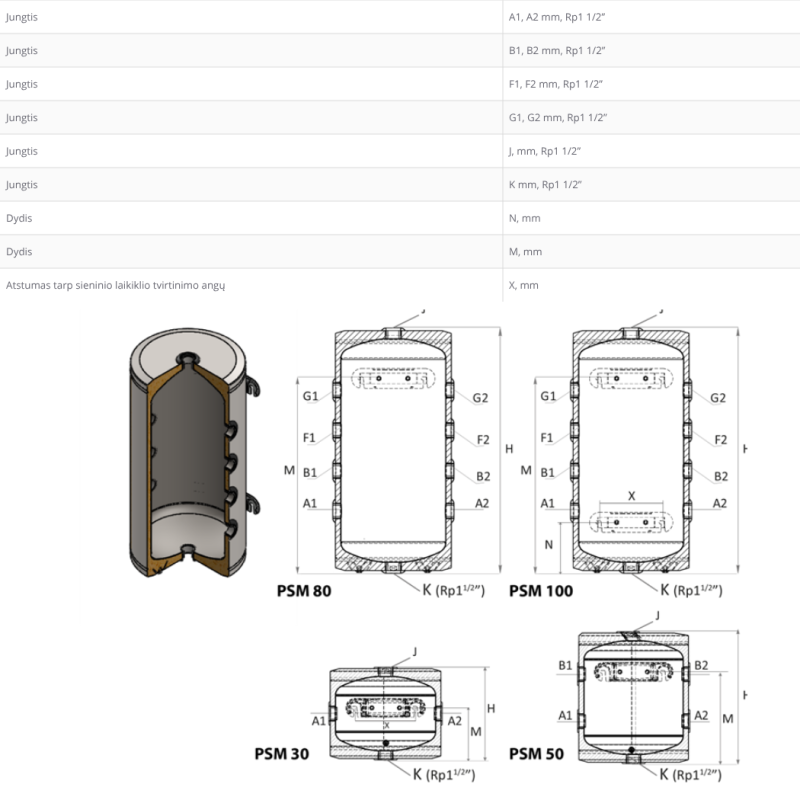Click the G2 label in PSM 80 drawing
800x800 pixels.
[x=480, y=398]
